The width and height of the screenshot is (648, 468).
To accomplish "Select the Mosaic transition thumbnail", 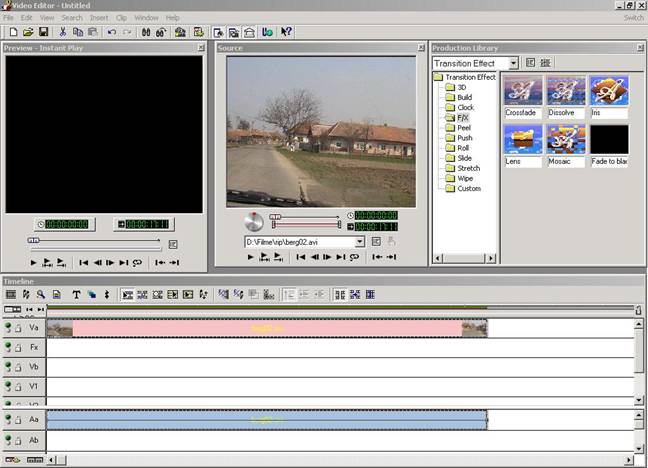I will point(565,140).
